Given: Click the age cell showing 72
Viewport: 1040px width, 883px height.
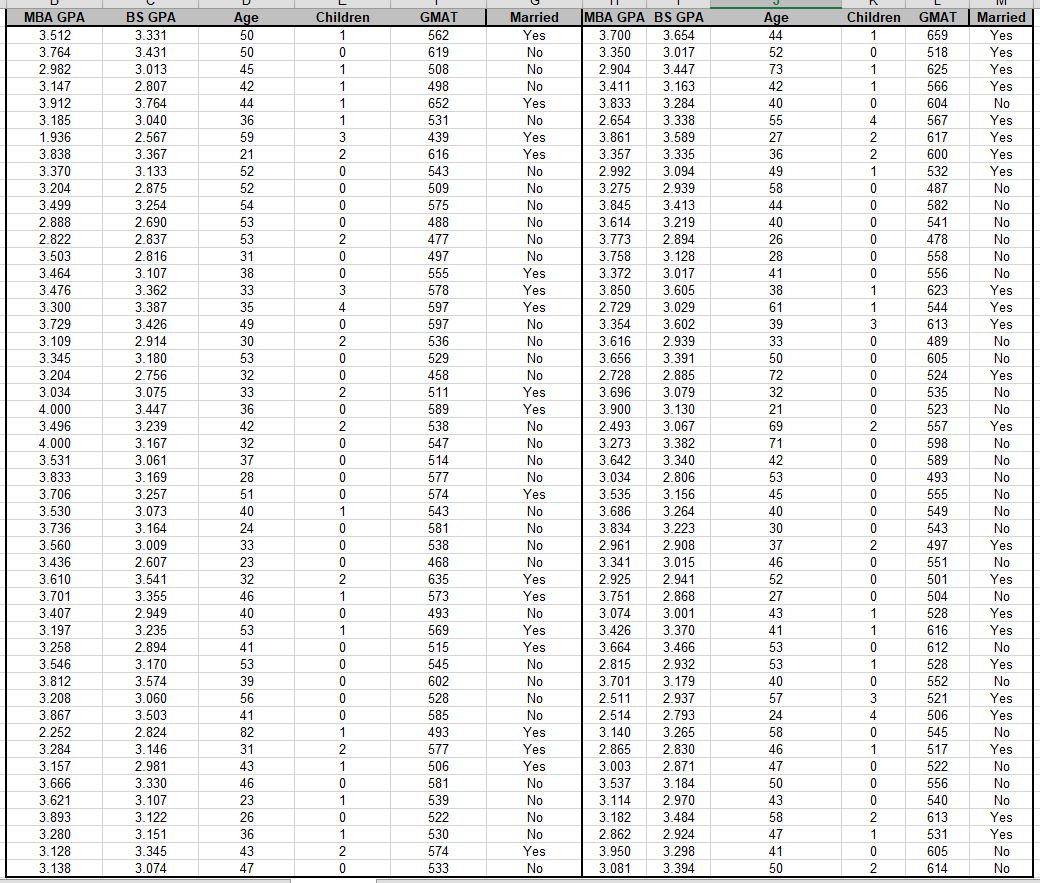Looking at the screenshot, I should point(775,375).
